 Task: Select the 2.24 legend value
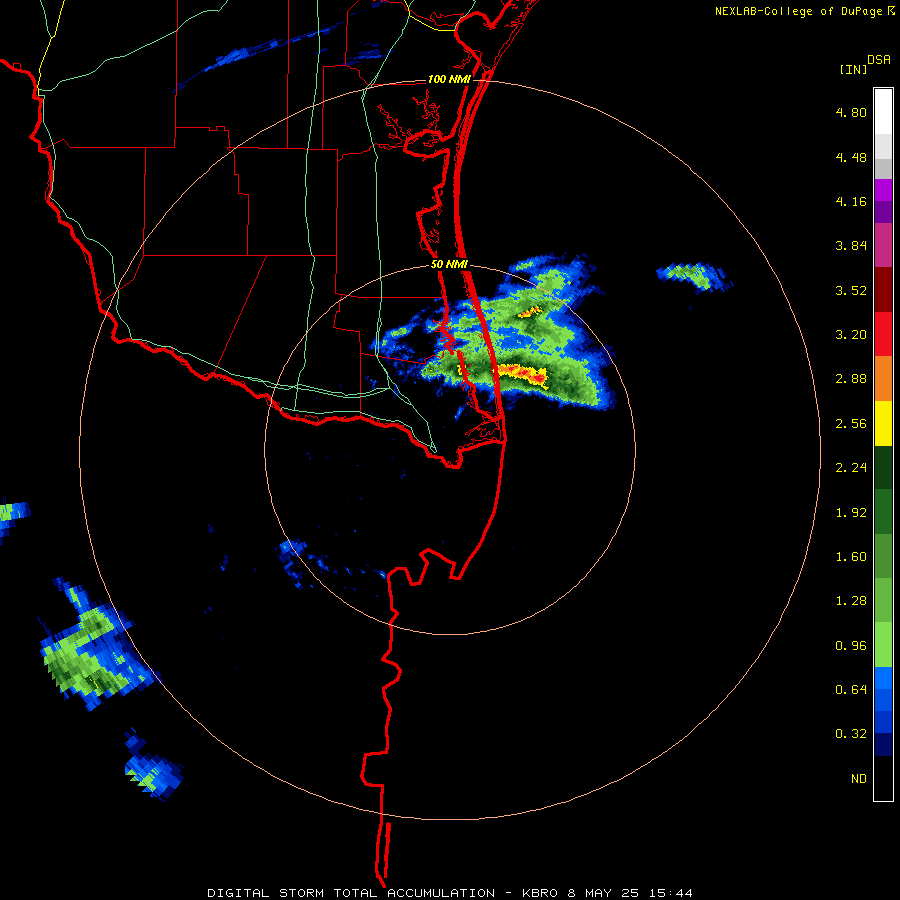(x=851, y=468)
